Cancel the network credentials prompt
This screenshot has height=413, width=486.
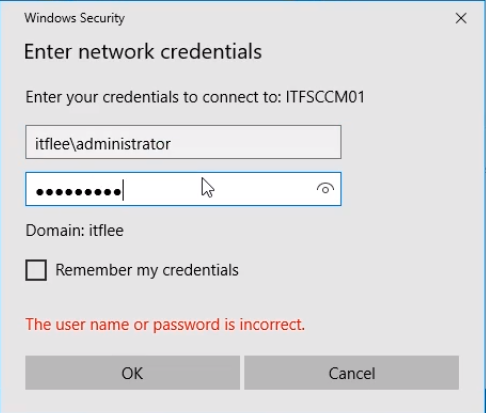tap(352, 373)
